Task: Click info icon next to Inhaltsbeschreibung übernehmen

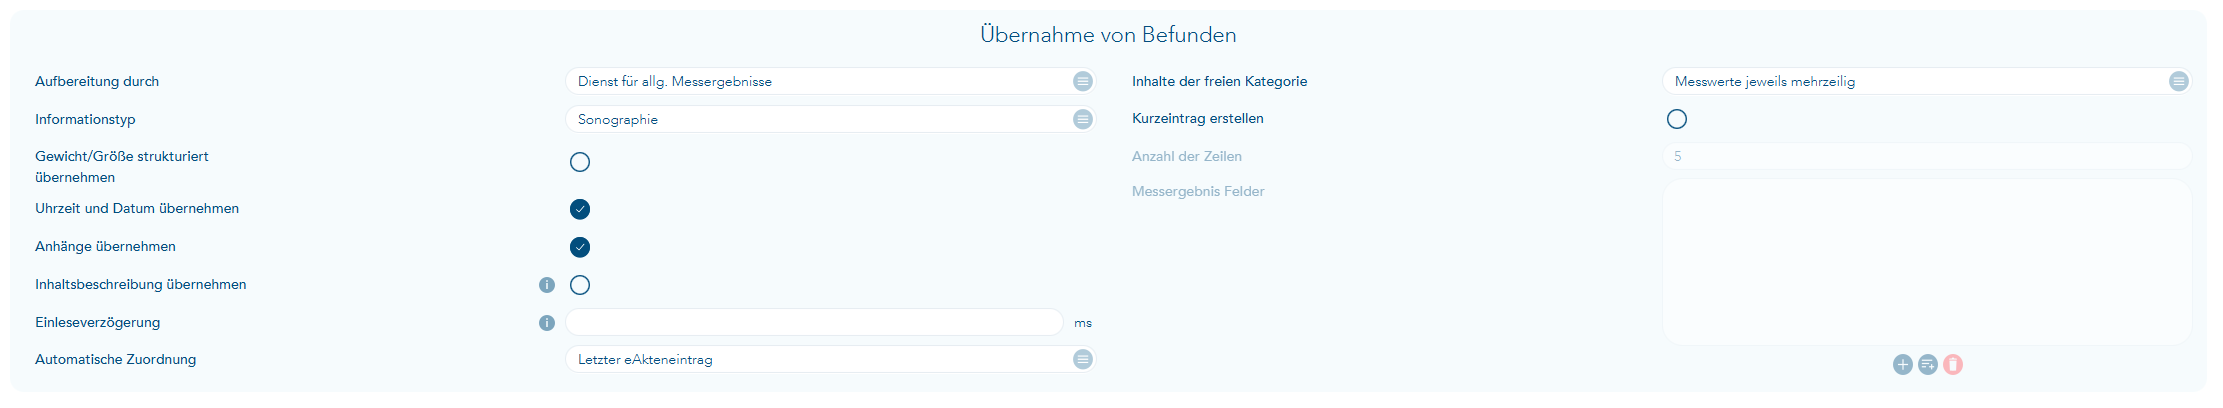Action: 547,285
